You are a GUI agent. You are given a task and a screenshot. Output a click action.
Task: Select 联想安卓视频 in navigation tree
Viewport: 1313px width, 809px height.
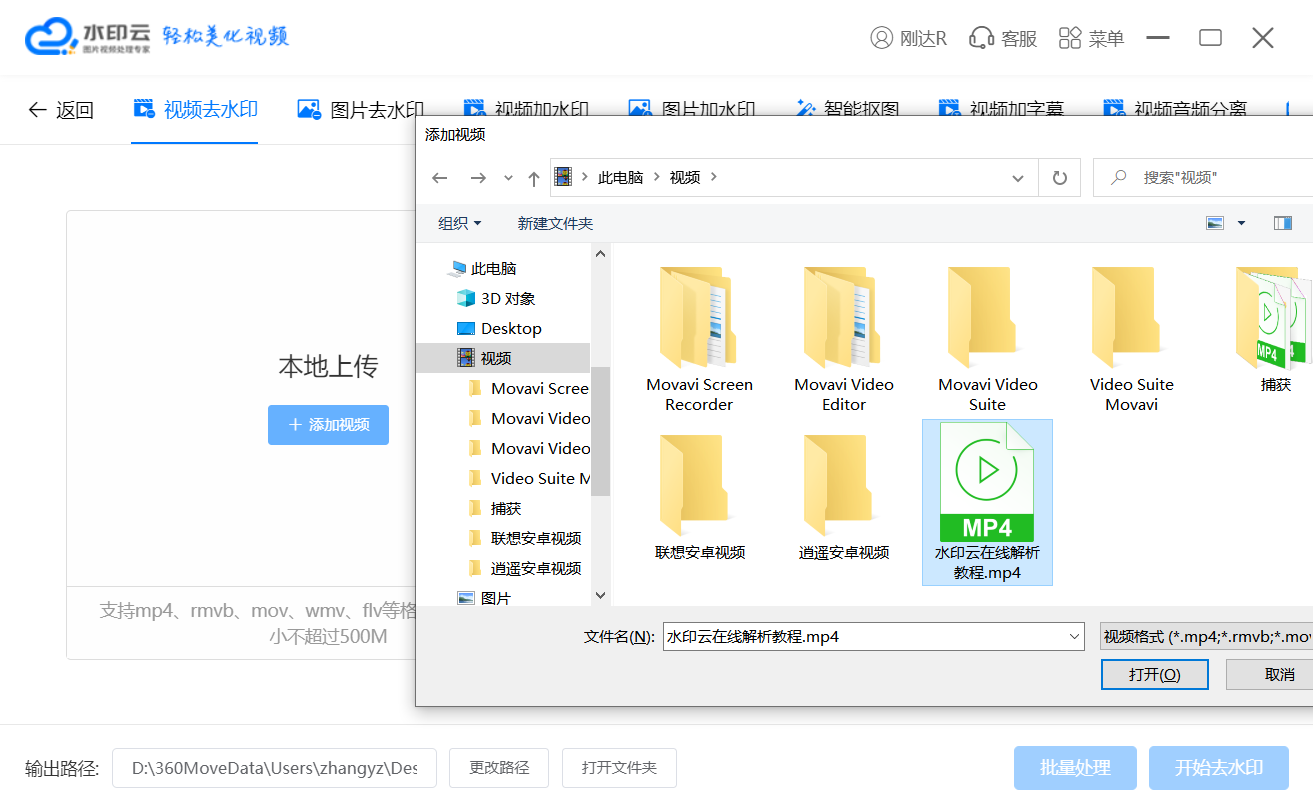point(525,538)
